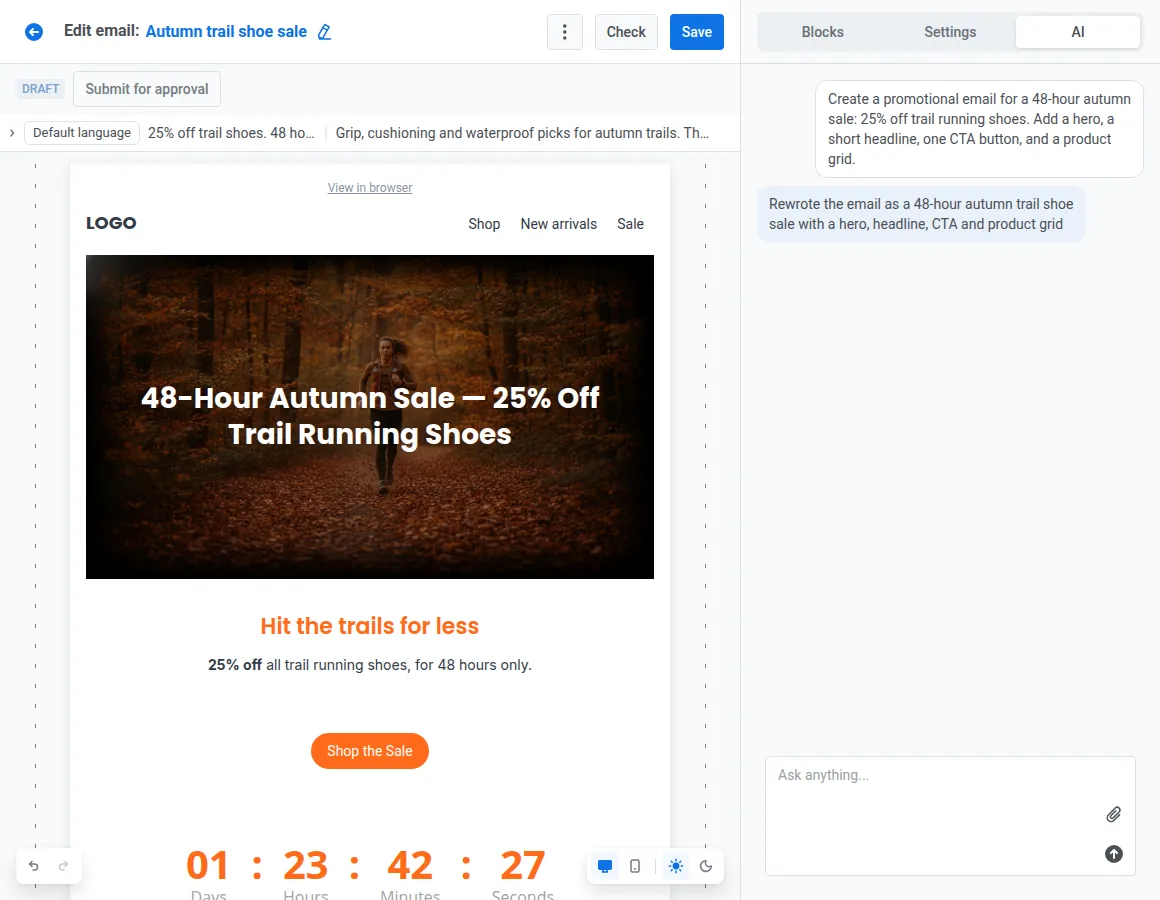The height and width of the screenshot is (900, 1160).
Task: Save the email
Action: 696,32
